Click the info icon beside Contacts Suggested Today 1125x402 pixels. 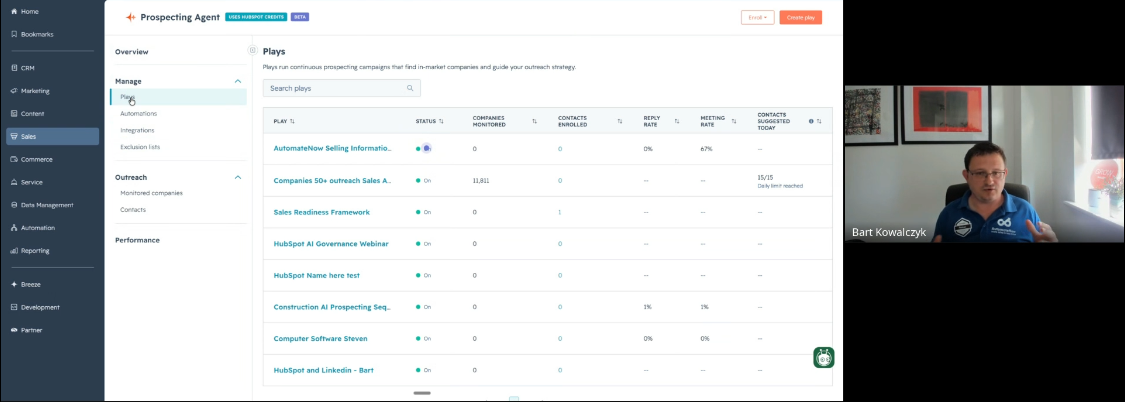point(811,121)
